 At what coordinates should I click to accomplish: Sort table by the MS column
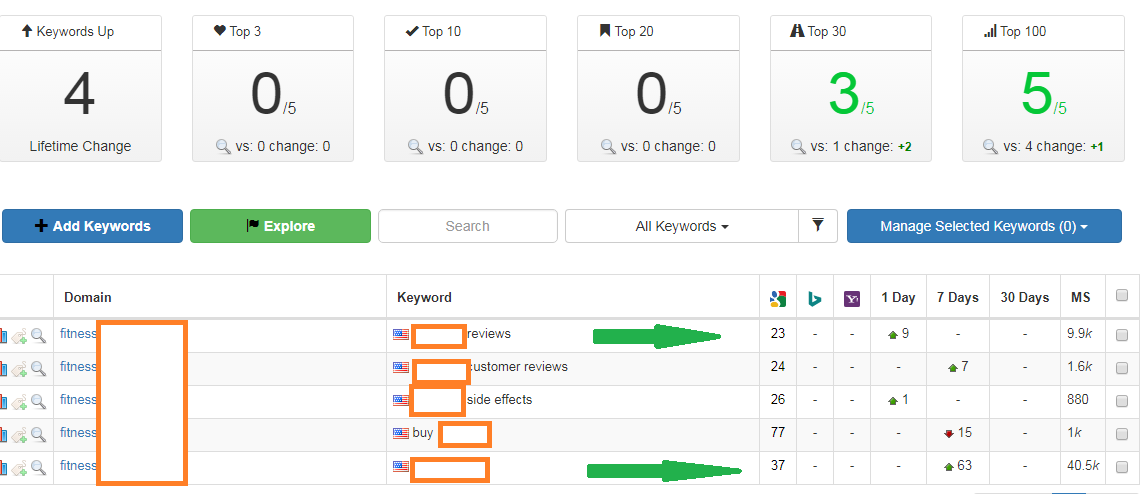pyautogui.click(x=1081, y=297)
